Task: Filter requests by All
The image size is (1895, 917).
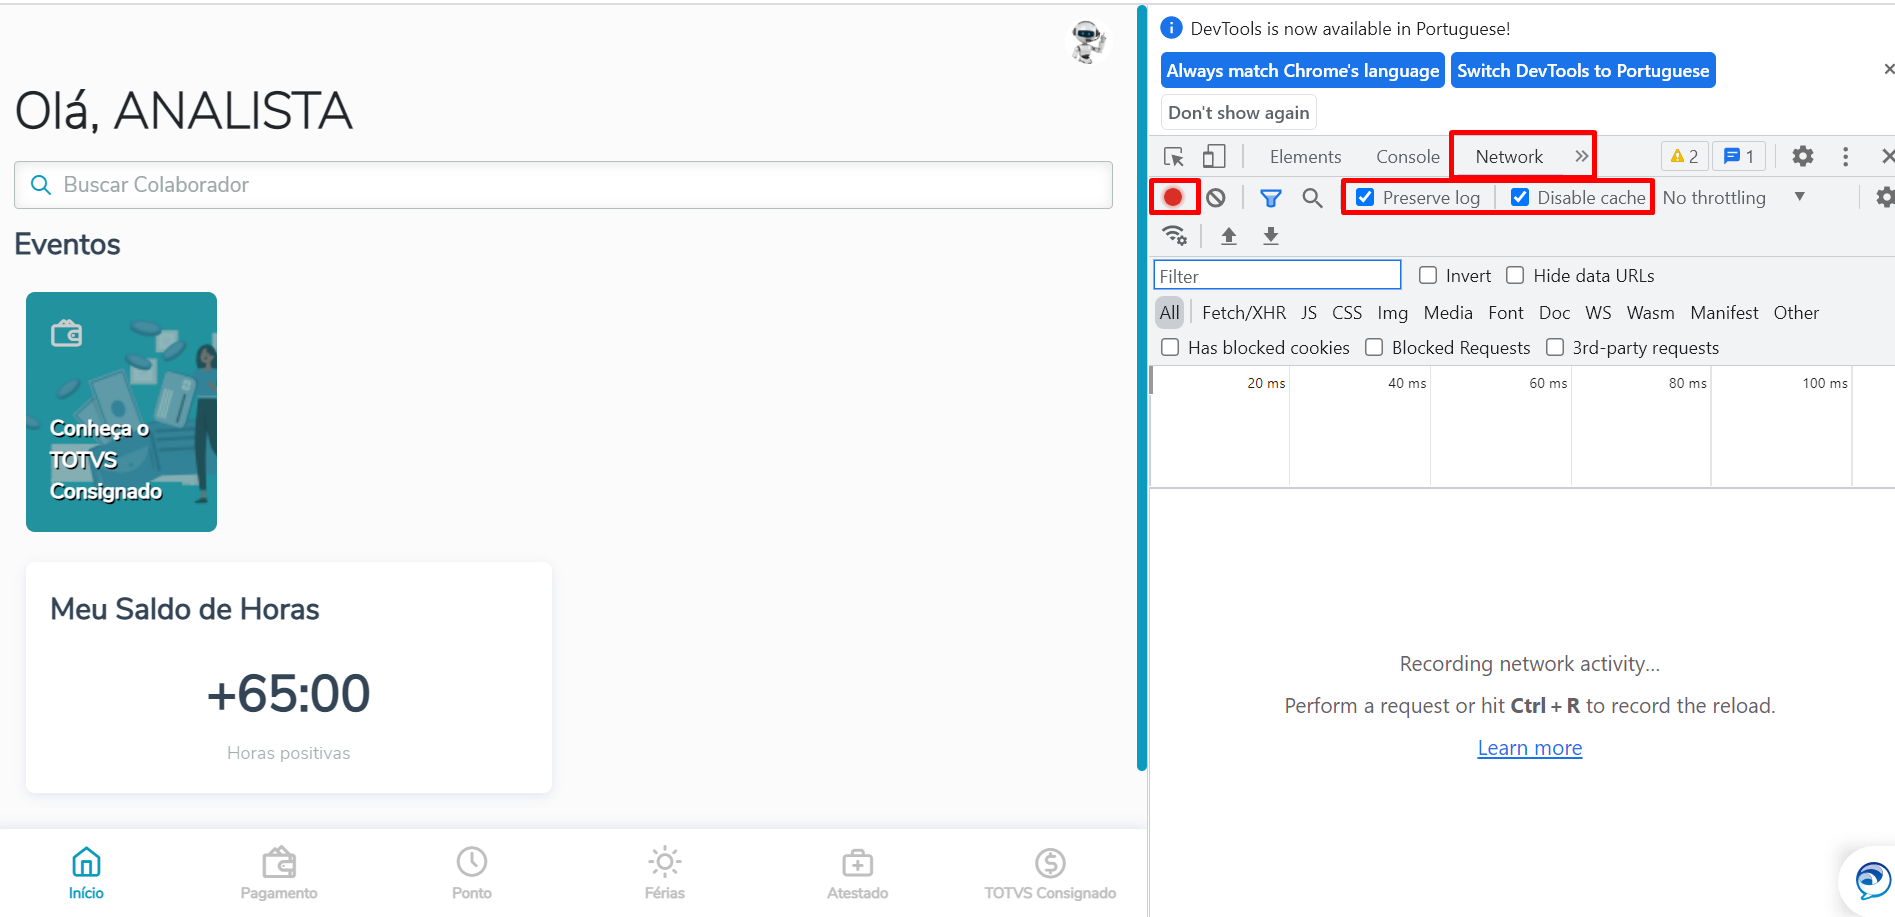Action: pos(1169,313)
